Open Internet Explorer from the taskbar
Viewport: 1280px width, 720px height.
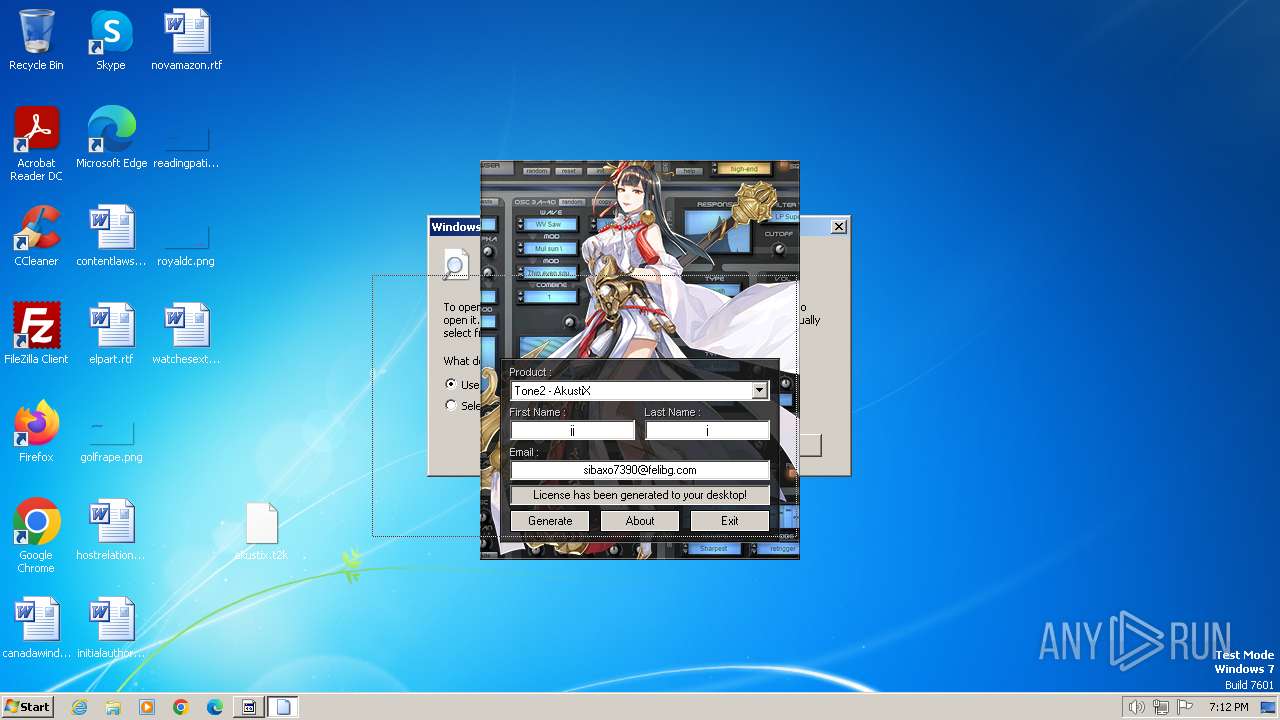[80, 707]
